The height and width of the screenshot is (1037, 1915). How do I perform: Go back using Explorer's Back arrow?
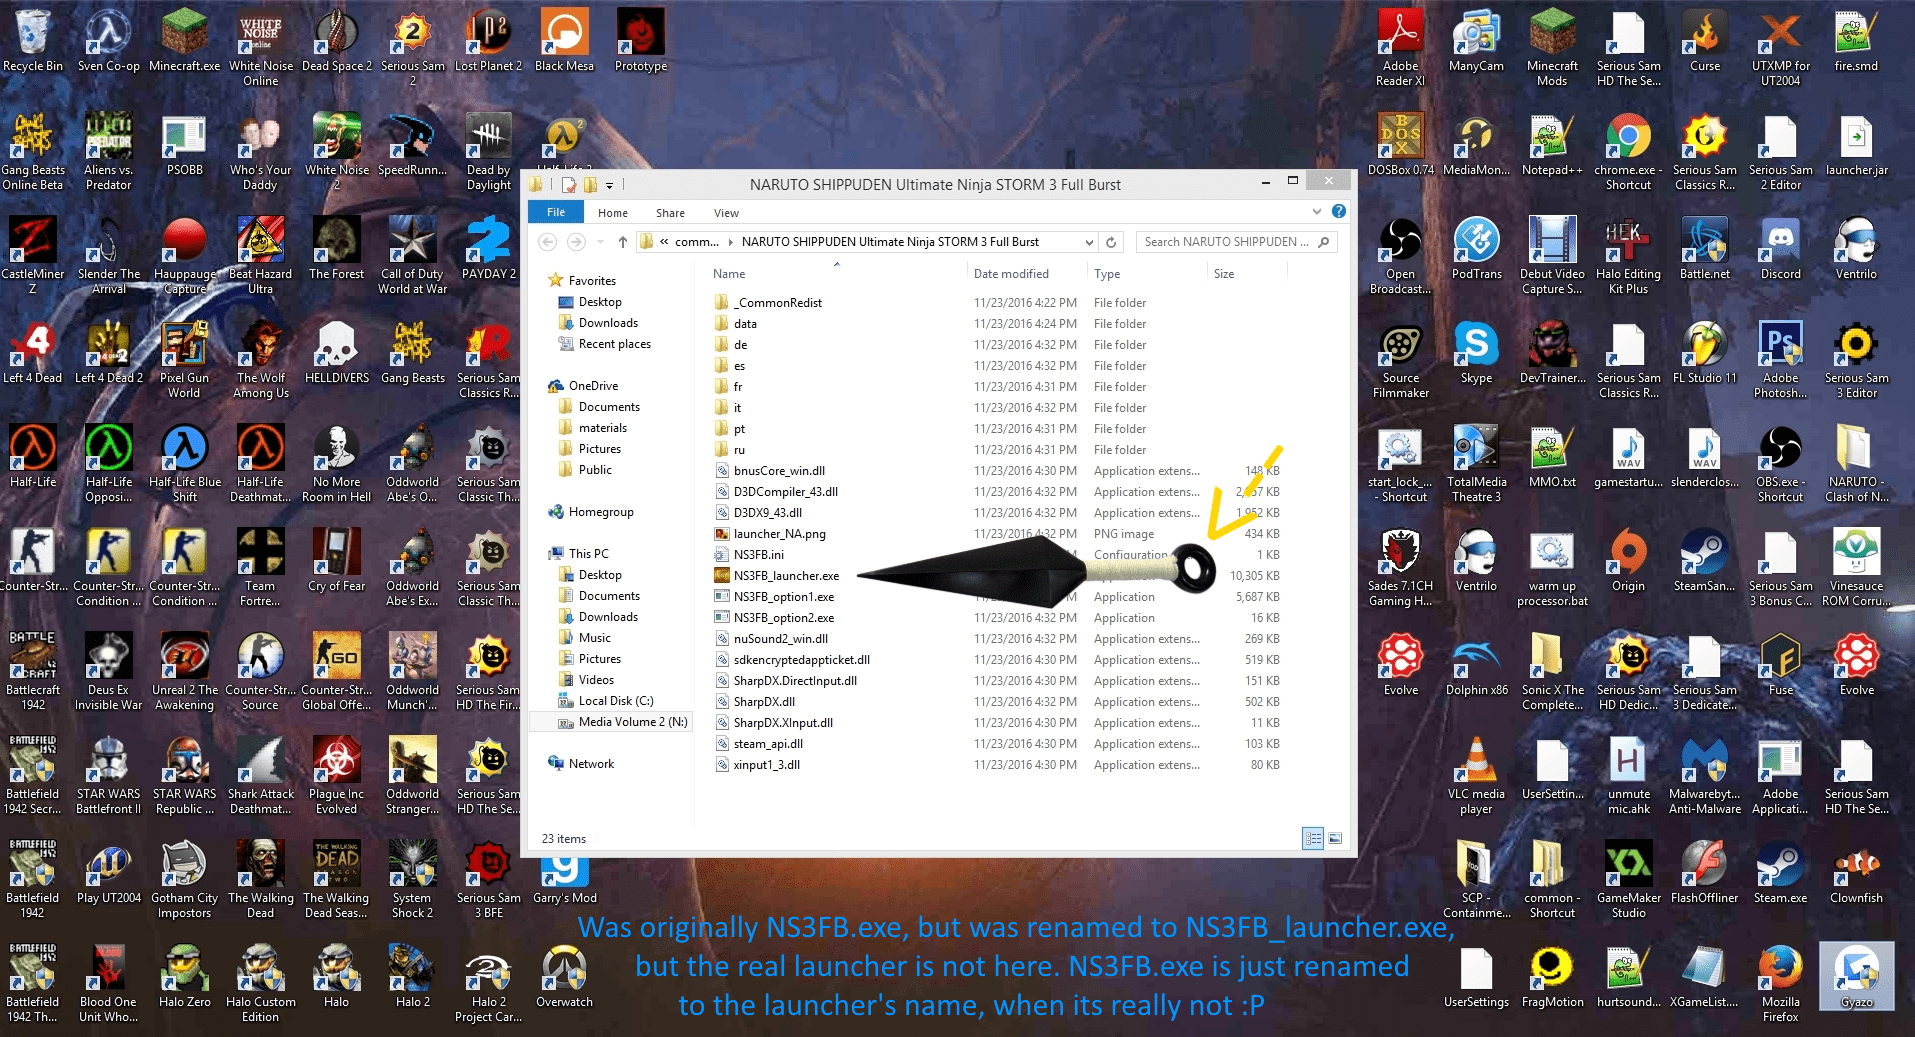point(547,242)
